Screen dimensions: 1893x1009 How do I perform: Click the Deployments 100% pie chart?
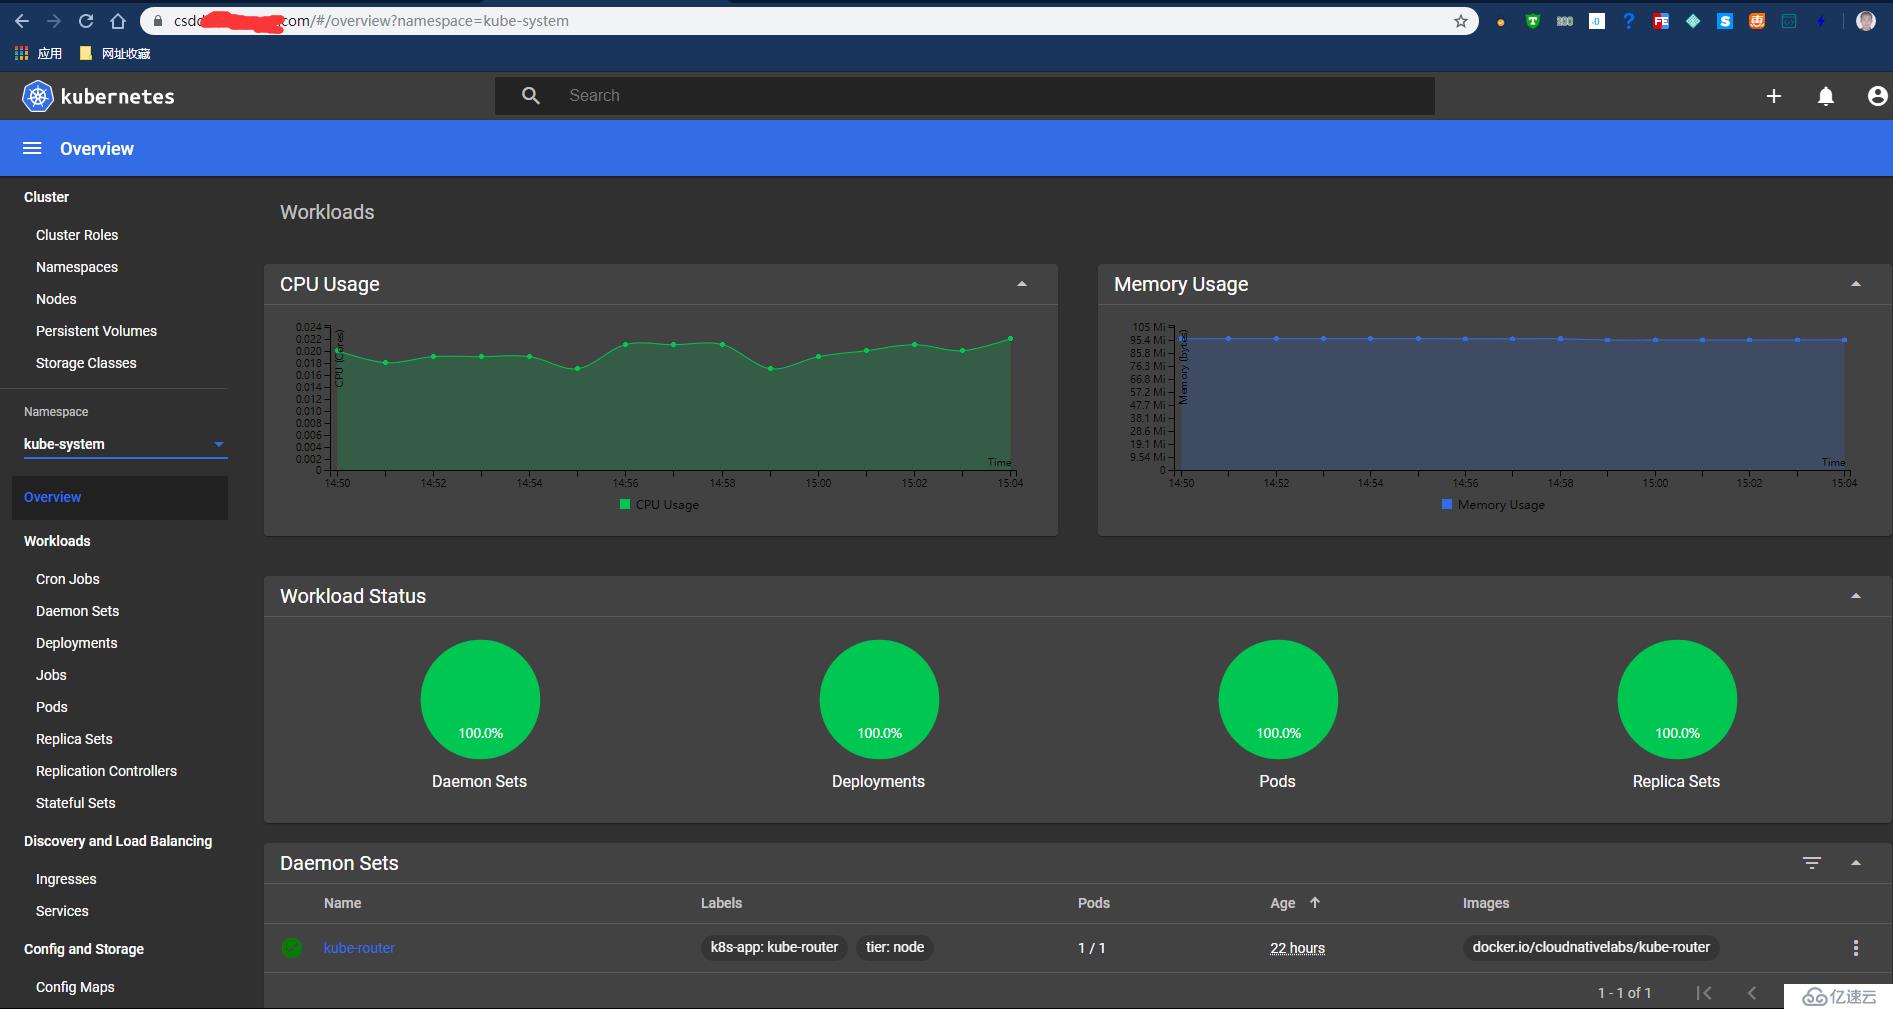tap(879, 699)
